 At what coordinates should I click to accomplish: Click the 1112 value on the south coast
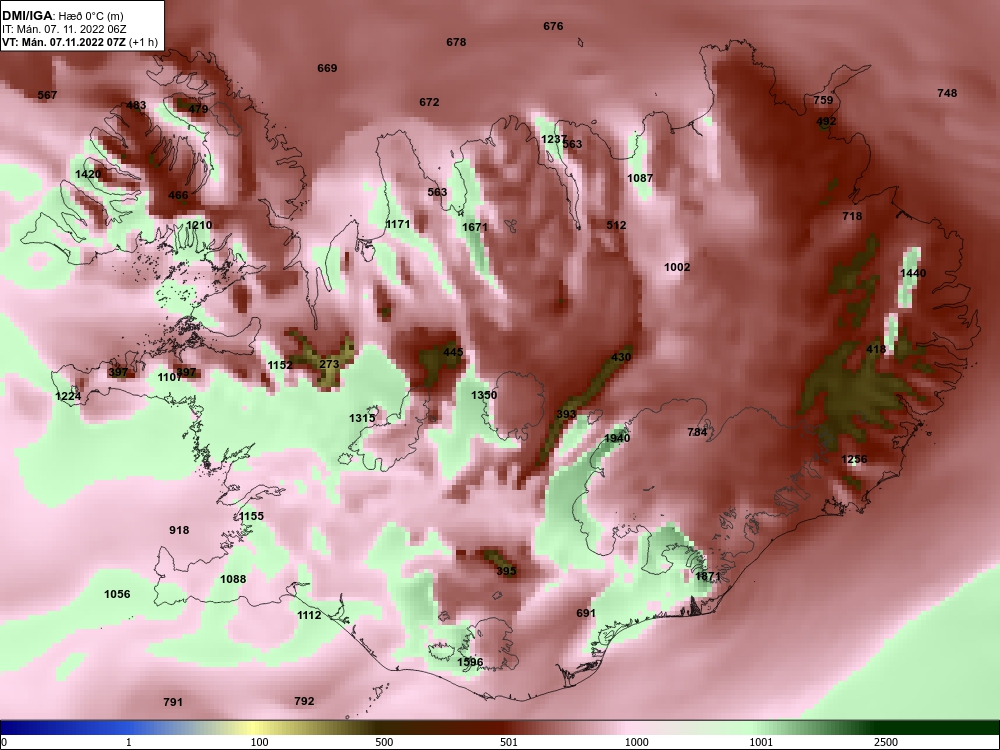(309, 615)
